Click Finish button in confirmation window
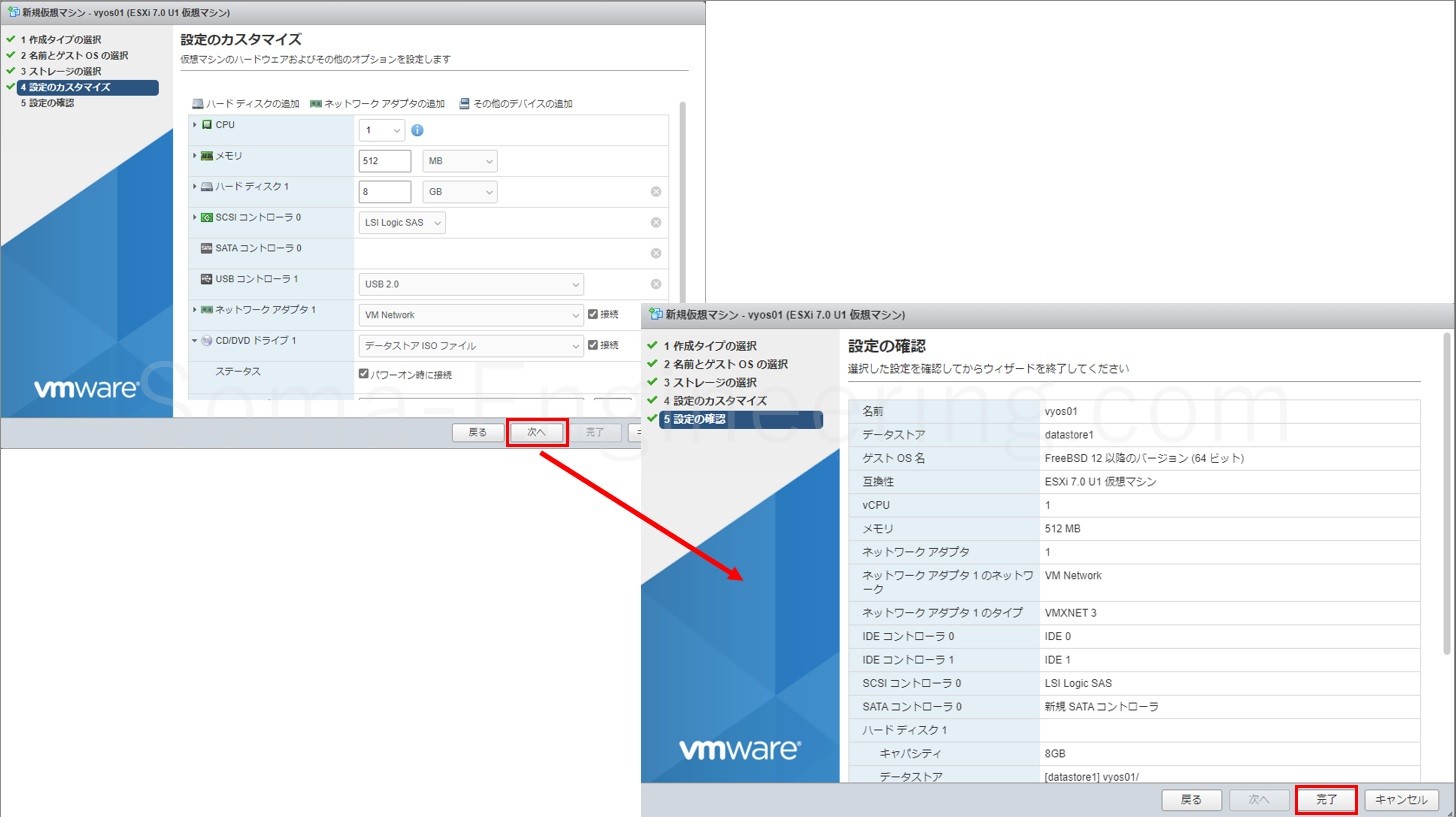 click(1326, 800)
